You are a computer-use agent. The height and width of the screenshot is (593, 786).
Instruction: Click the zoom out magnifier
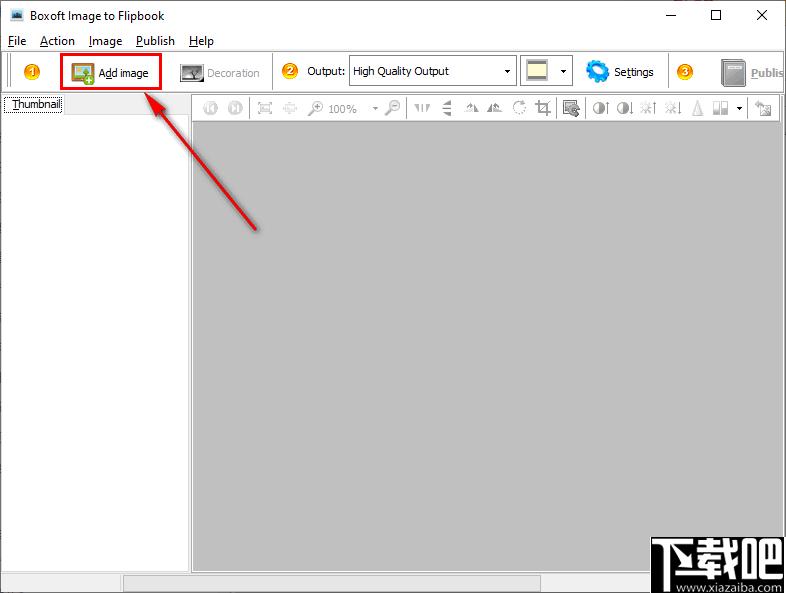click(392, 108)
